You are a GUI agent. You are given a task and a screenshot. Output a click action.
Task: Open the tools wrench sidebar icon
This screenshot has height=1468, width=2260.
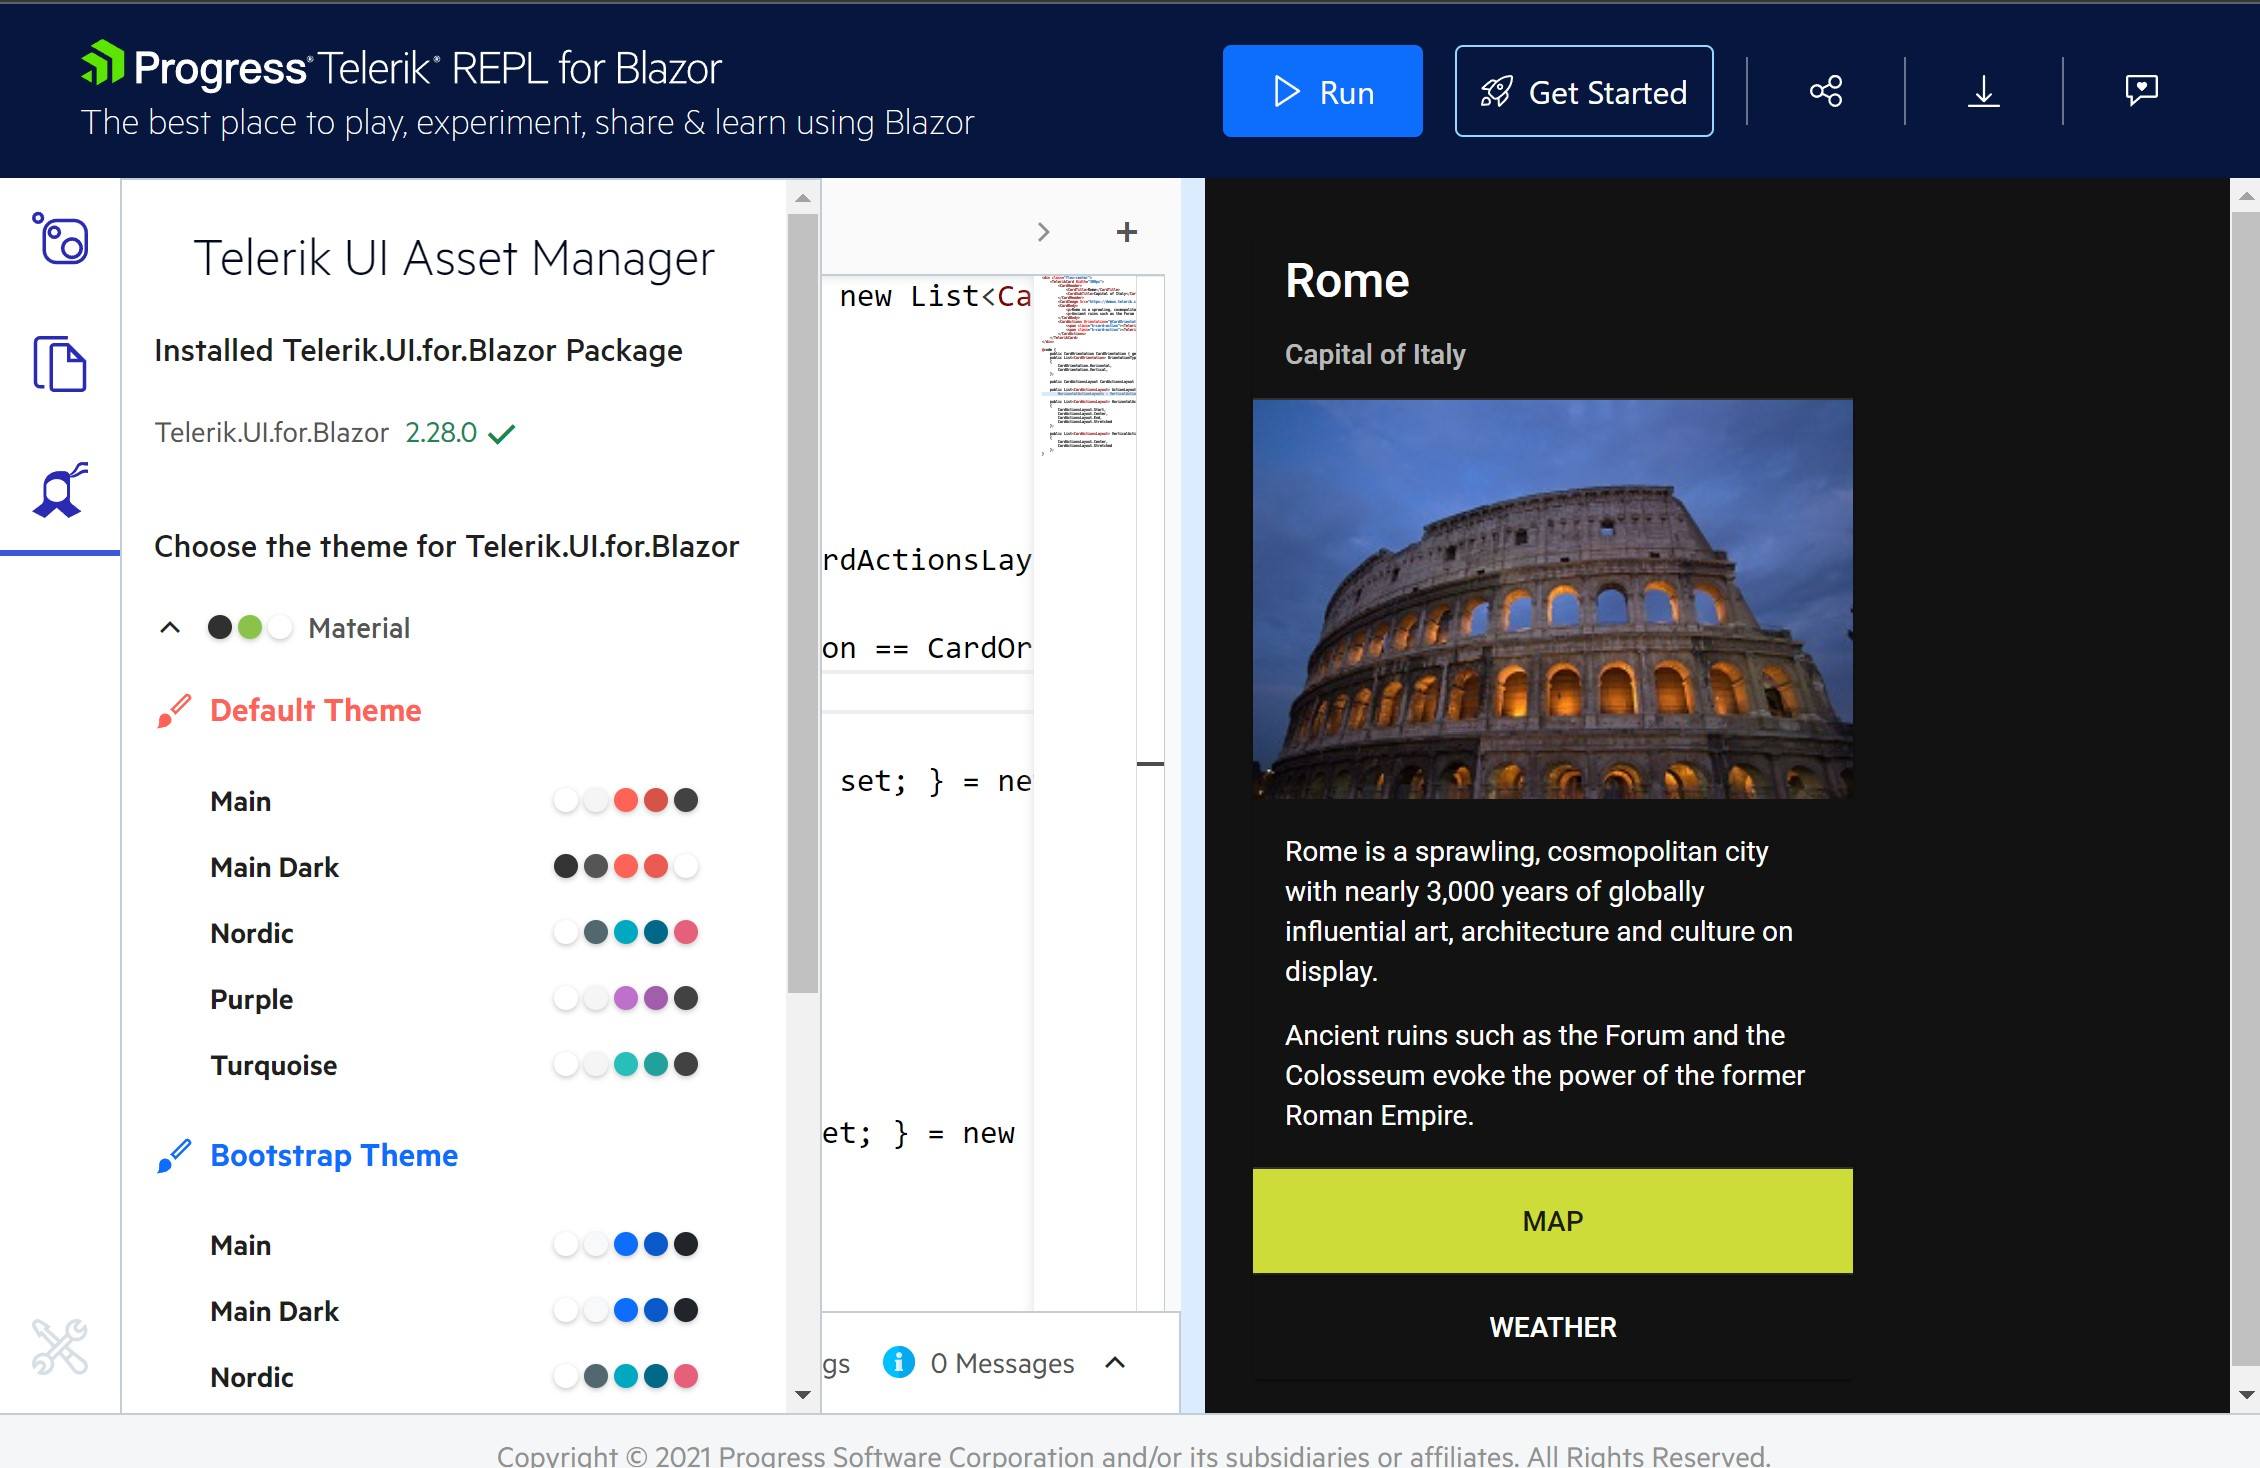click(60, 1346)
